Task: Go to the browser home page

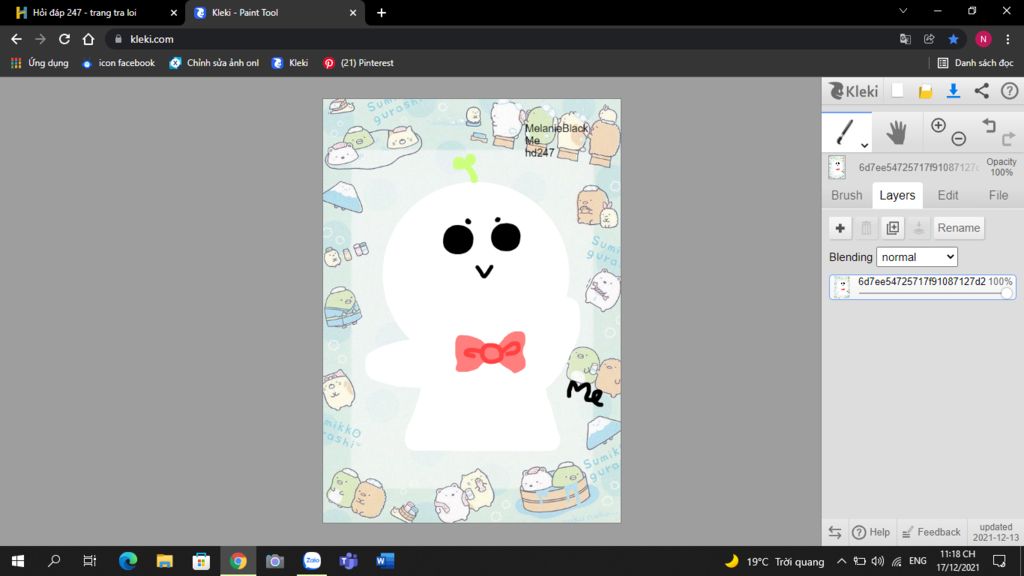Action: pyautogui.click(x=88, y=39)
